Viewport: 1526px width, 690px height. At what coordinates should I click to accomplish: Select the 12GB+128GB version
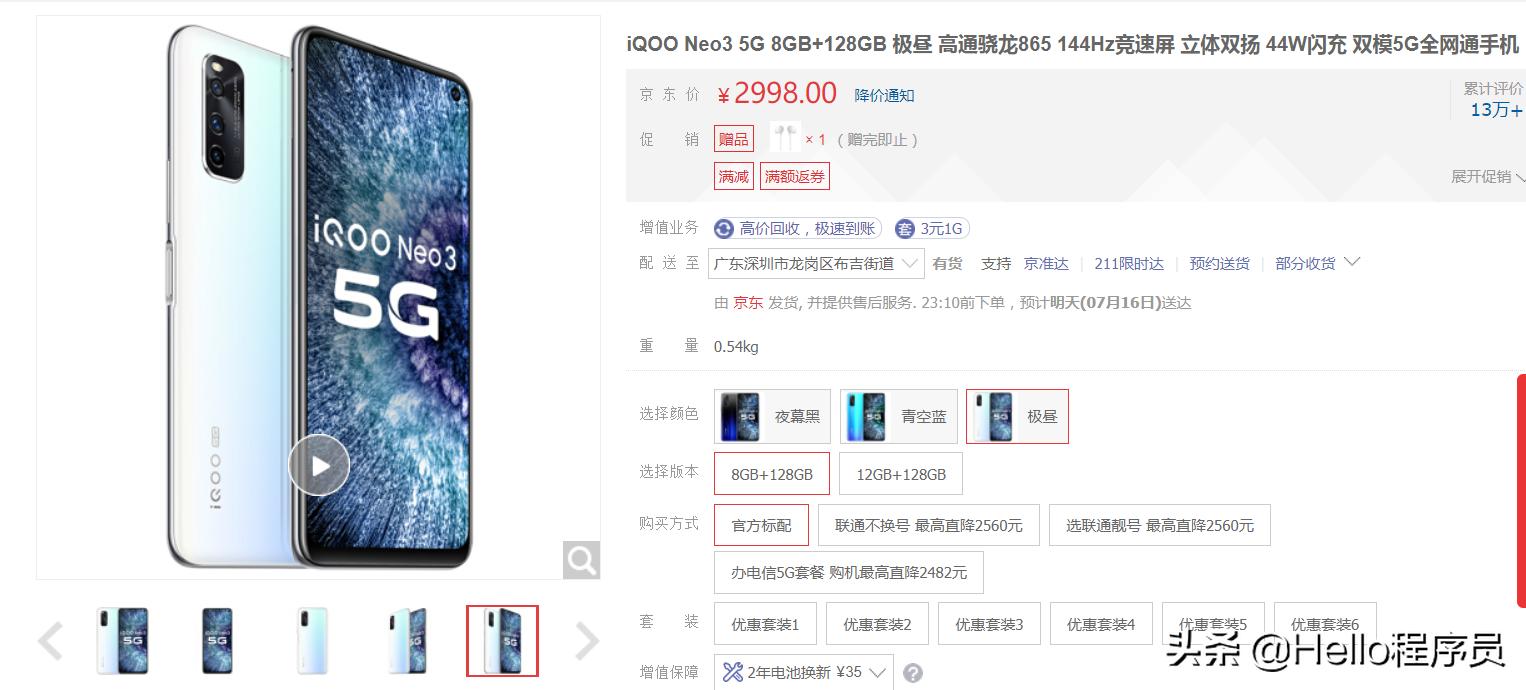point(901,474)
